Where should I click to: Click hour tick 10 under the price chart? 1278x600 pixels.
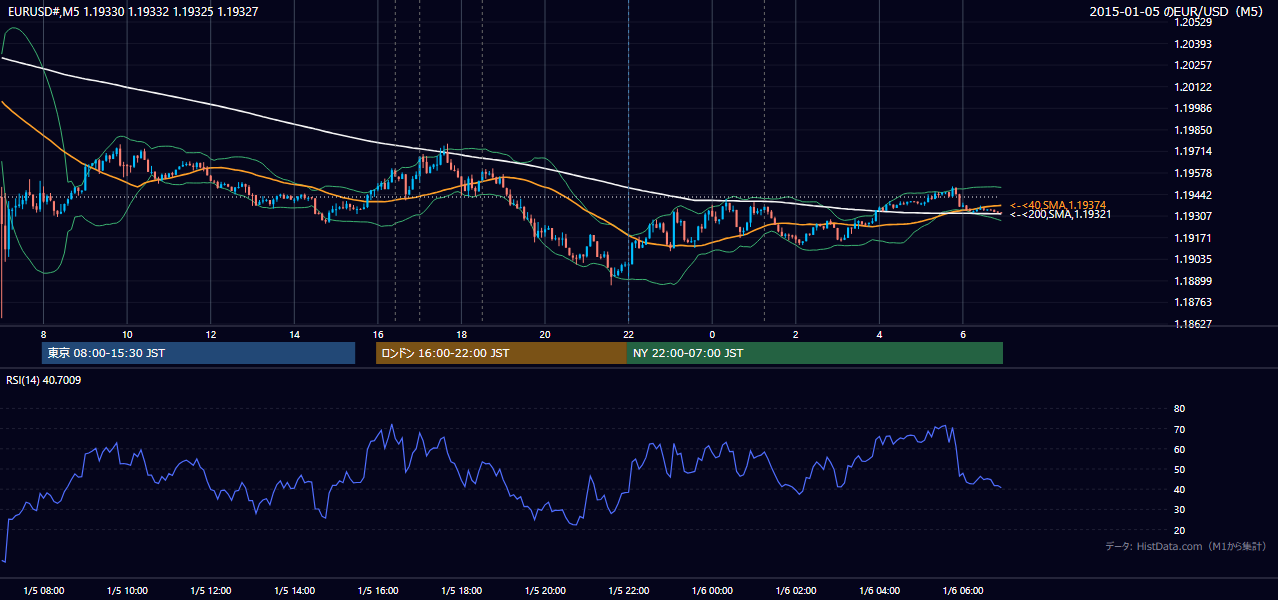click(x=127, y=334)
